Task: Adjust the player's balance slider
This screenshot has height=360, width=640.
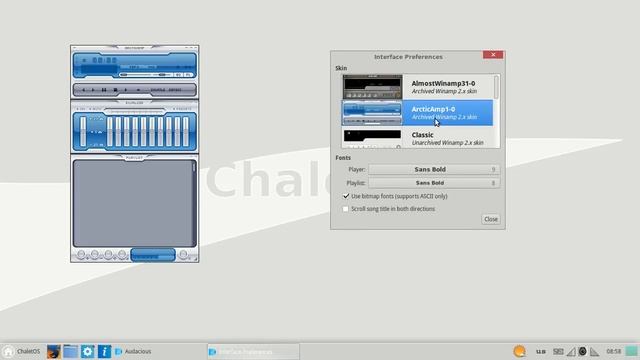Action: 162,75
